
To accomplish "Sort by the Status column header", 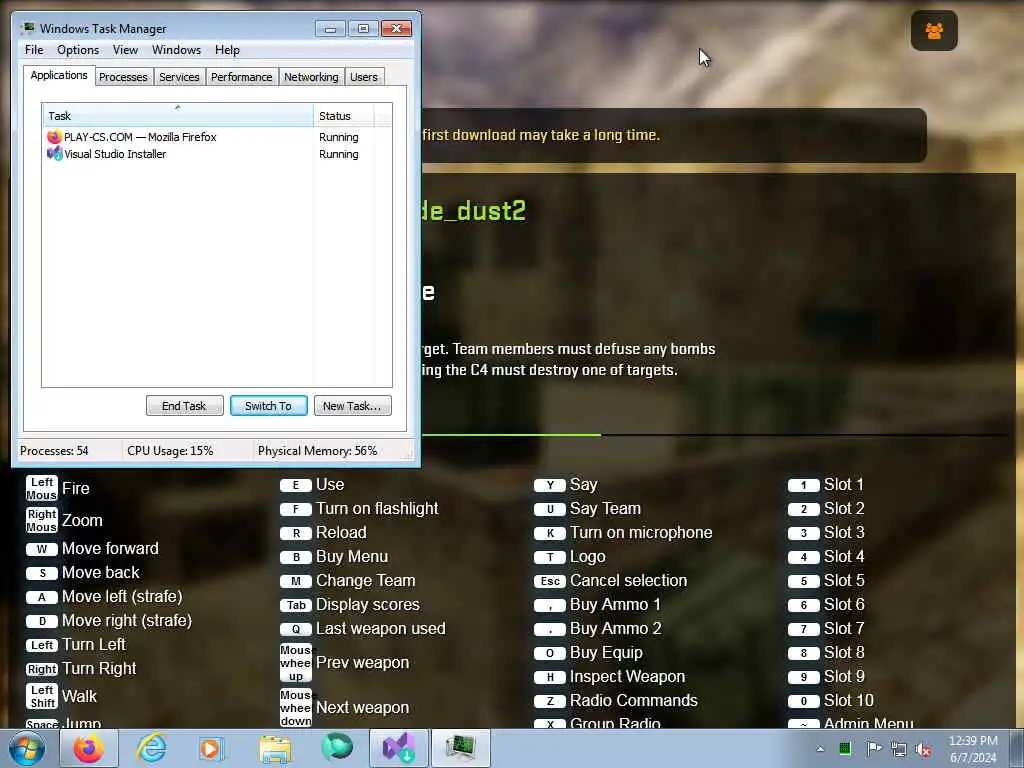I will pyautogui.click(x=344, y=116).
